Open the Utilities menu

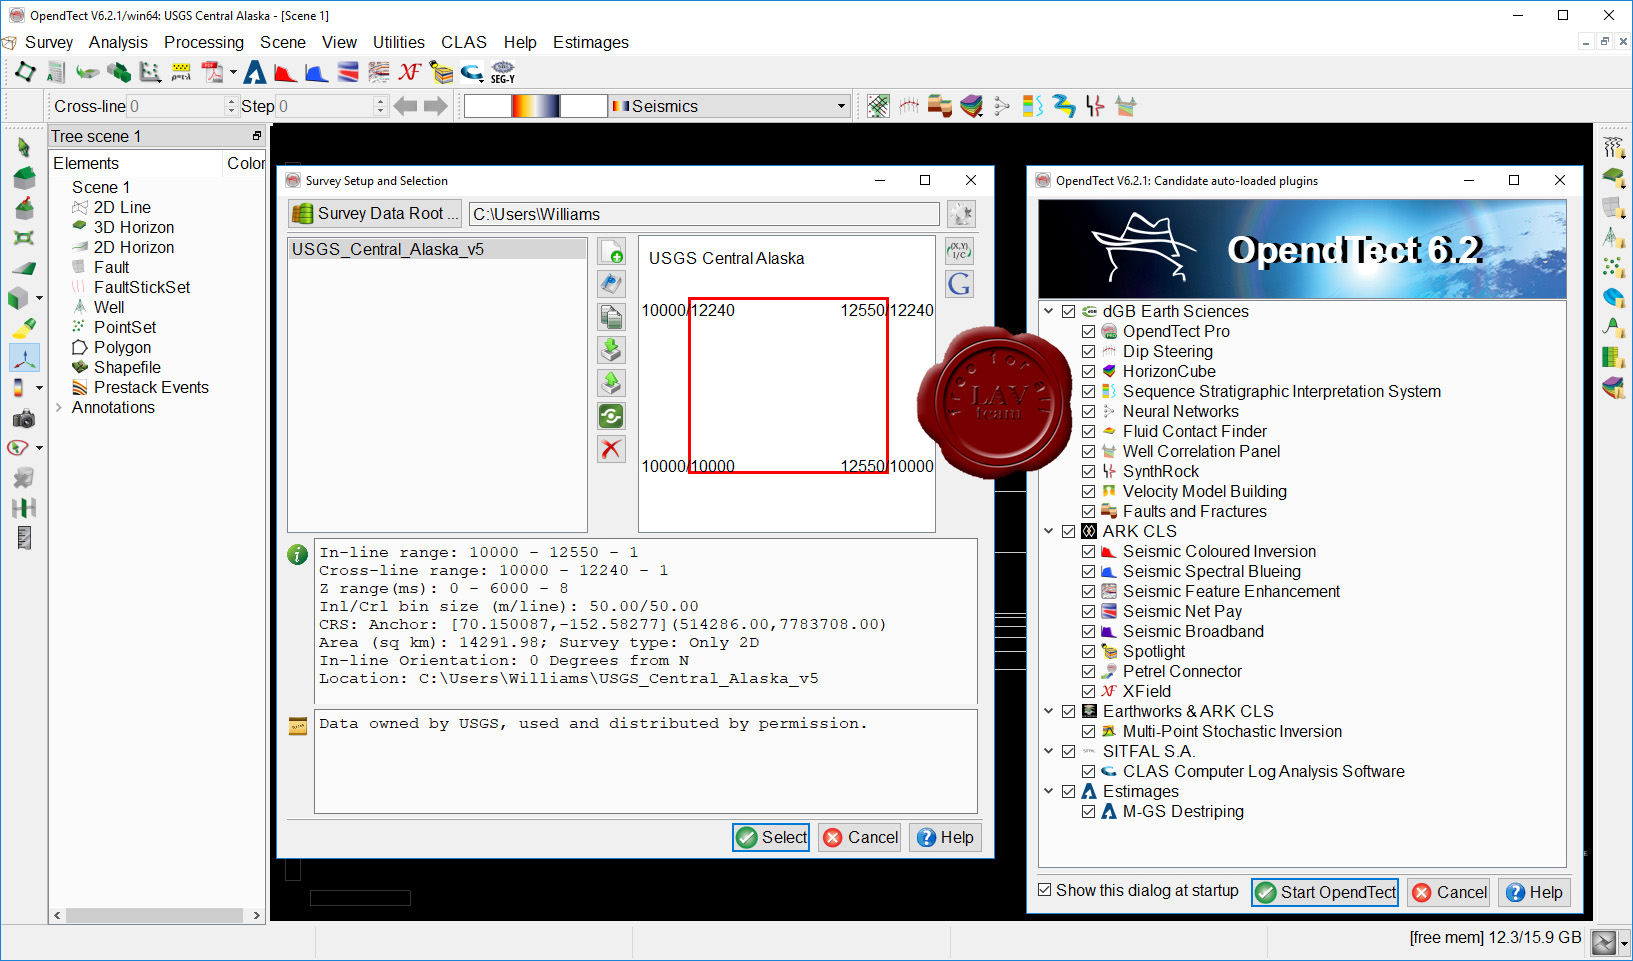click(x=399, y=42)
